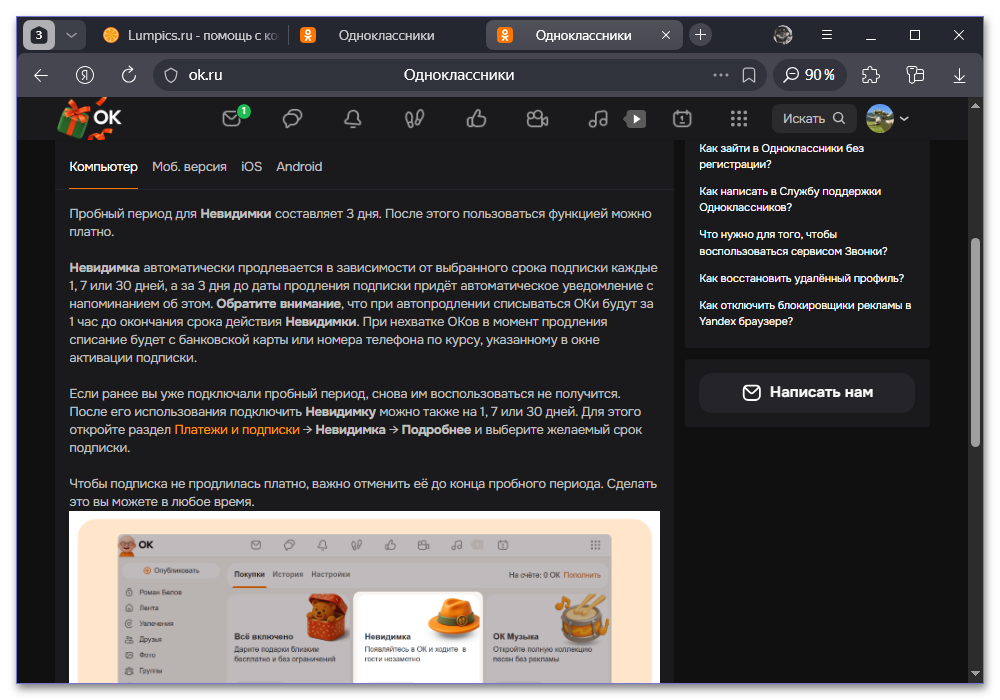The height and width of the screenshot is (700, 1000).
Task: Go to the OK logo home page
Action: (x=90, y=119)
